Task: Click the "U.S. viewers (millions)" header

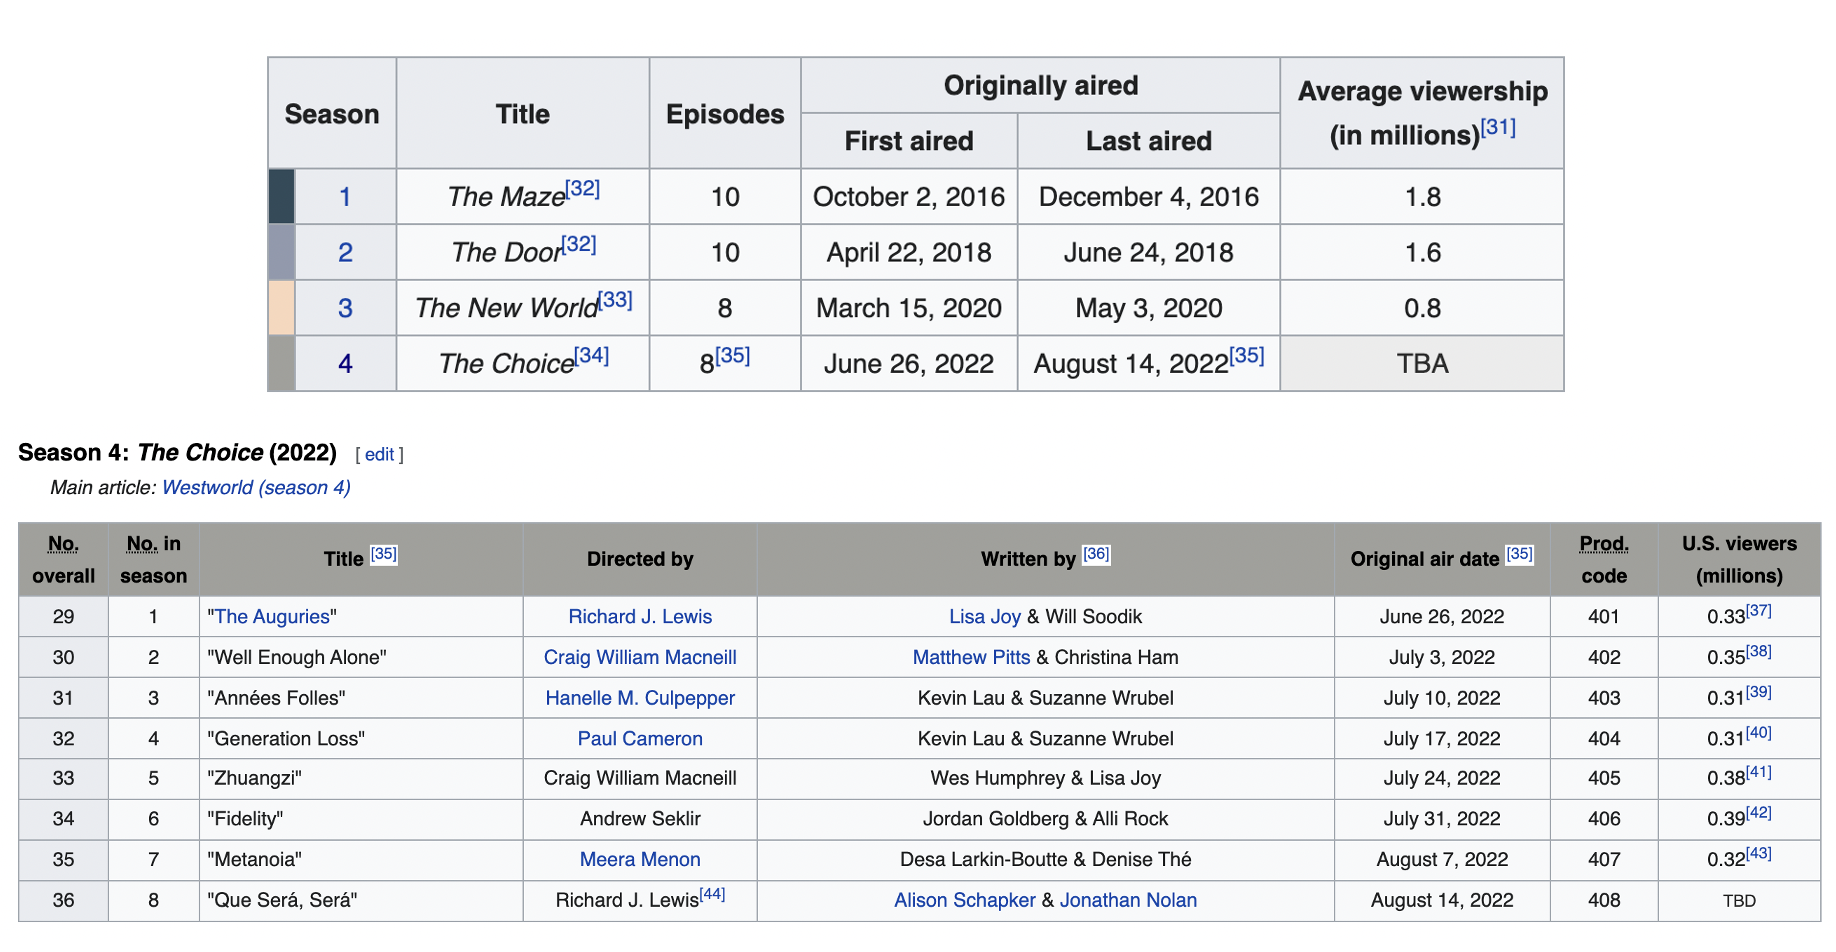Action: click(1739, 560)
